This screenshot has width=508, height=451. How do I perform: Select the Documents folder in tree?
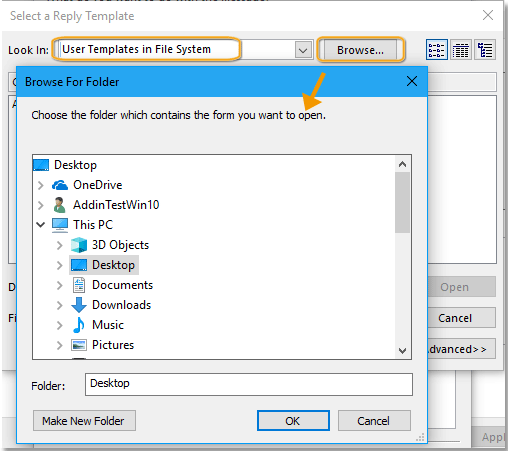[122, 285]
